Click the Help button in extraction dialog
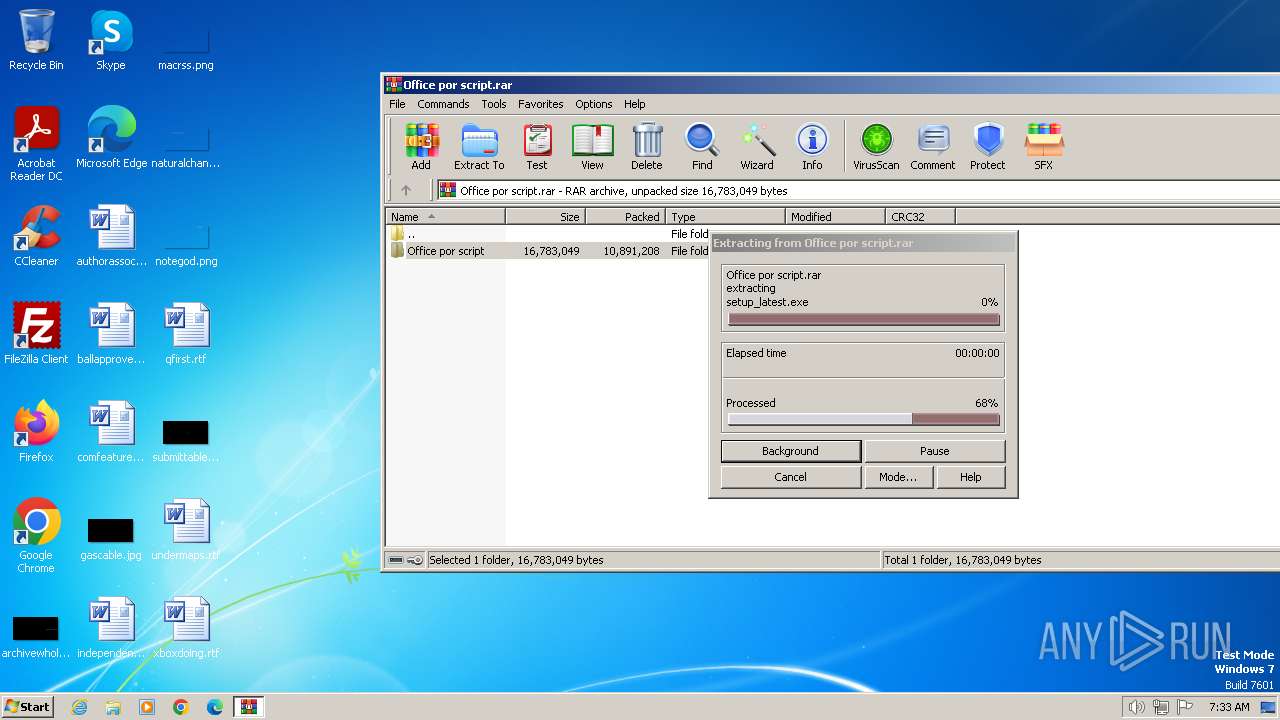Viewport: 1280px width, 720px height. [x=970, y=477]
